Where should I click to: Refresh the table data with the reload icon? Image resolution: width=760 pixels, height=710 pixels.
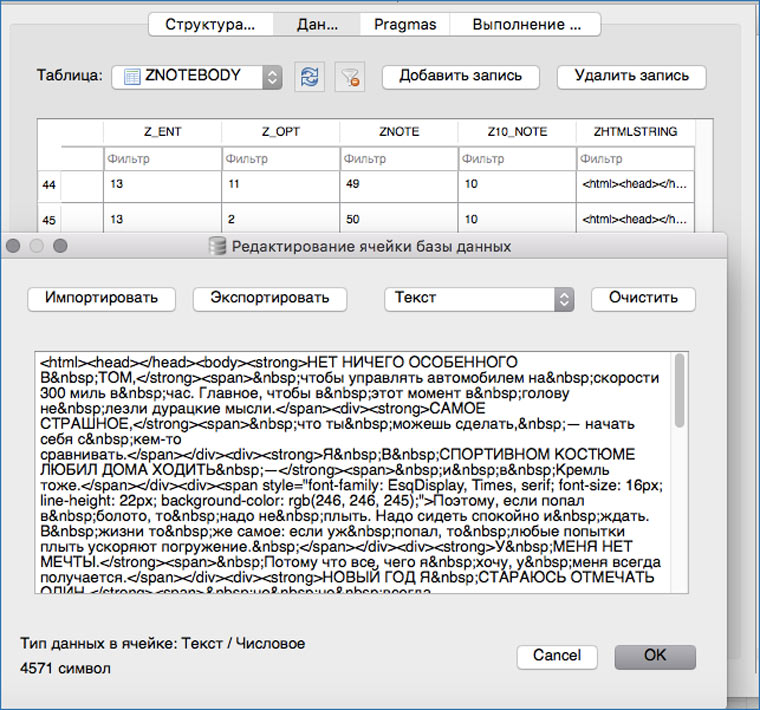(x=309, y=77)
